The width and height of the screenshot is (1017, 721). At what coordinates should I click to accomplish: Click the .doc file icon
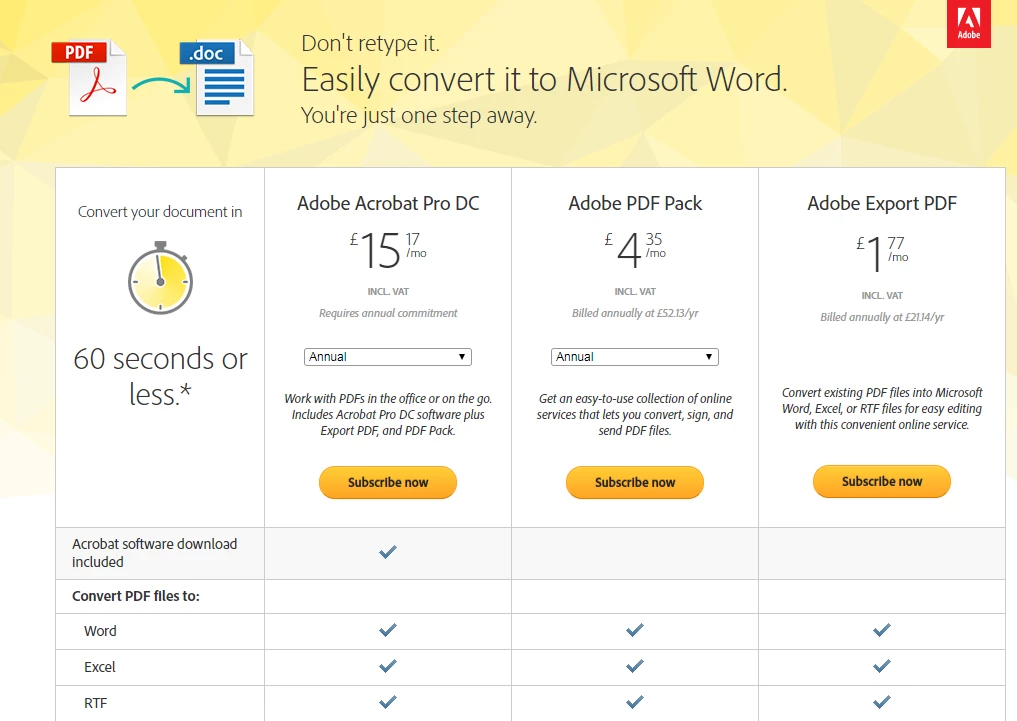pos(217,78)
